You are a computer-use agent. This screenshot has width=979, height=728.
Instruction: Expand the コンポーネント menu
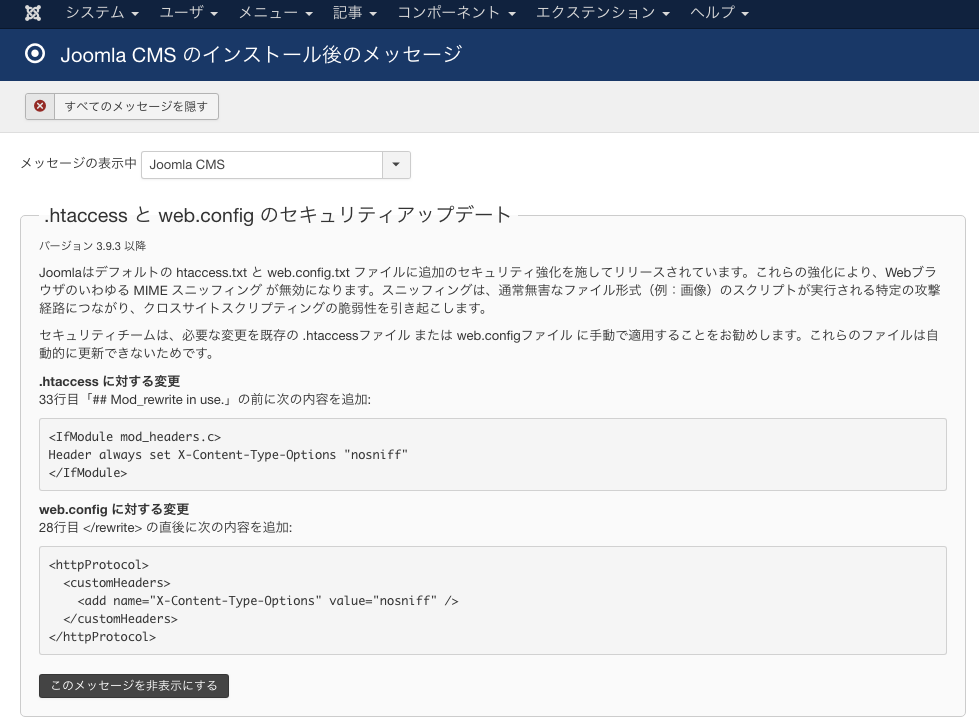[x=456, y=13]
